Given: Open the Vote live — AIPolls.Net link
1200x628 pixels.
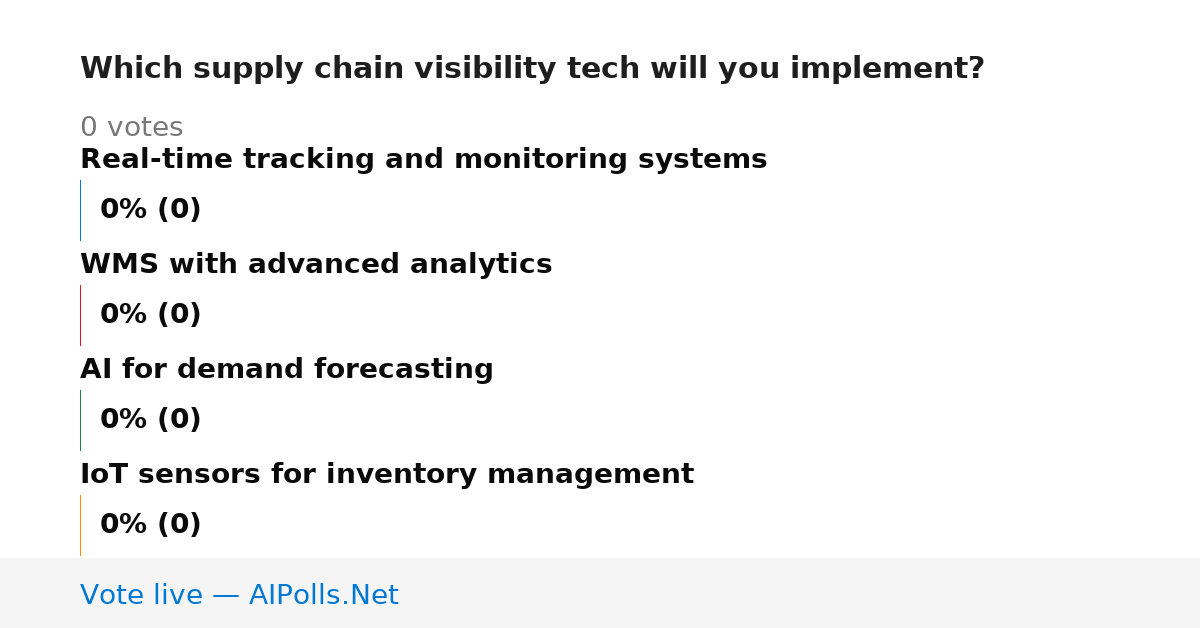Looking at the screenshot, I should tap(239, 596).
